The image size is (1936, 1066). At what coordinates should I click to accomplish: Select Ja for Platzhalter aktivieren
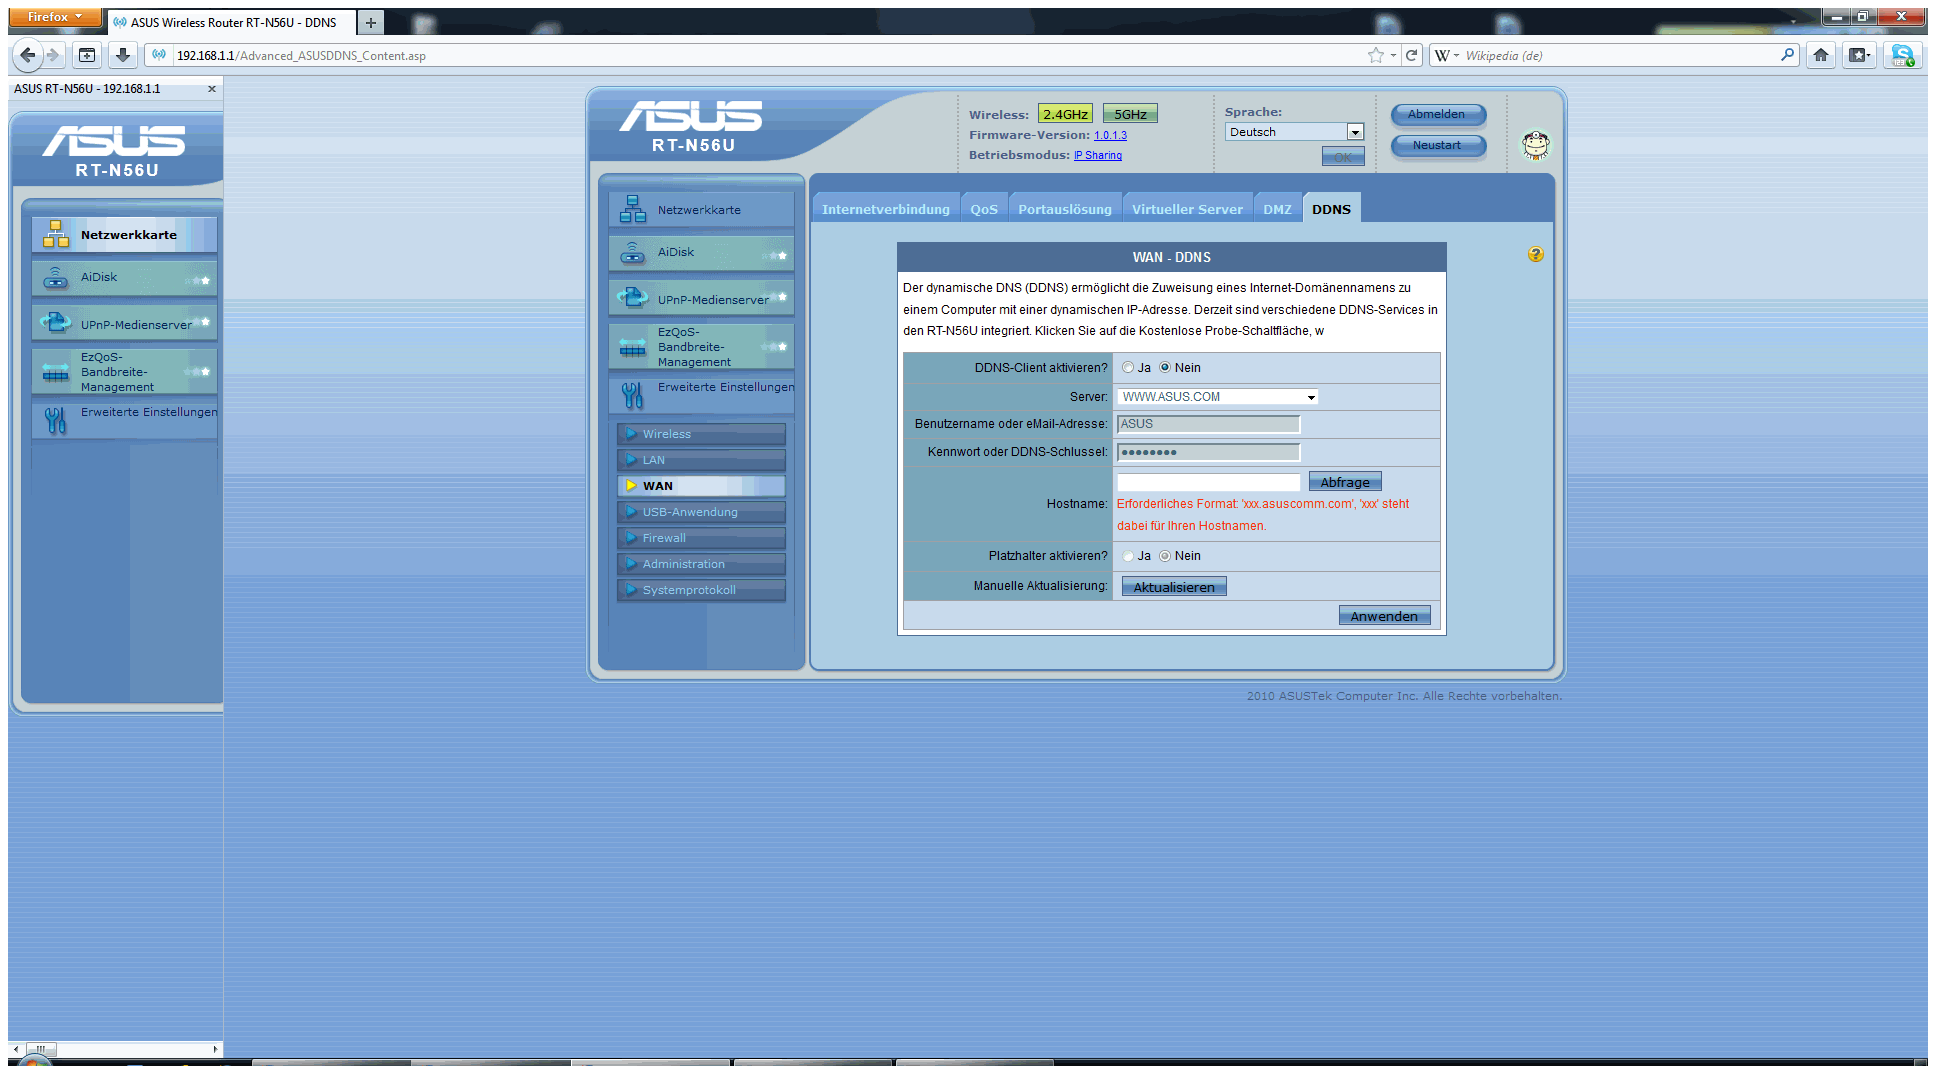click(x=1128, y=556)
